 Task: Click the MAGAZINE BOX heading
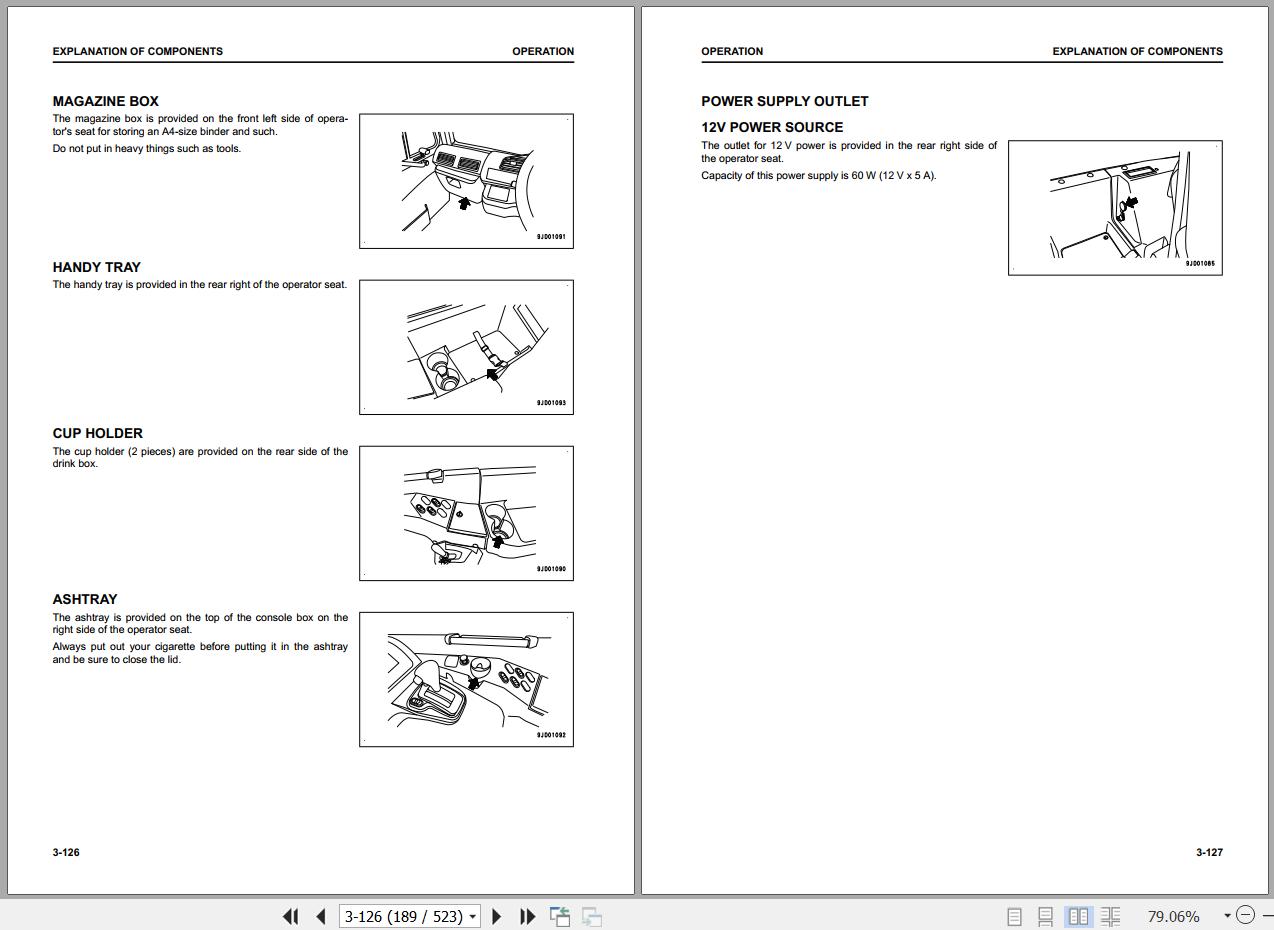click(x=105, y=101)
